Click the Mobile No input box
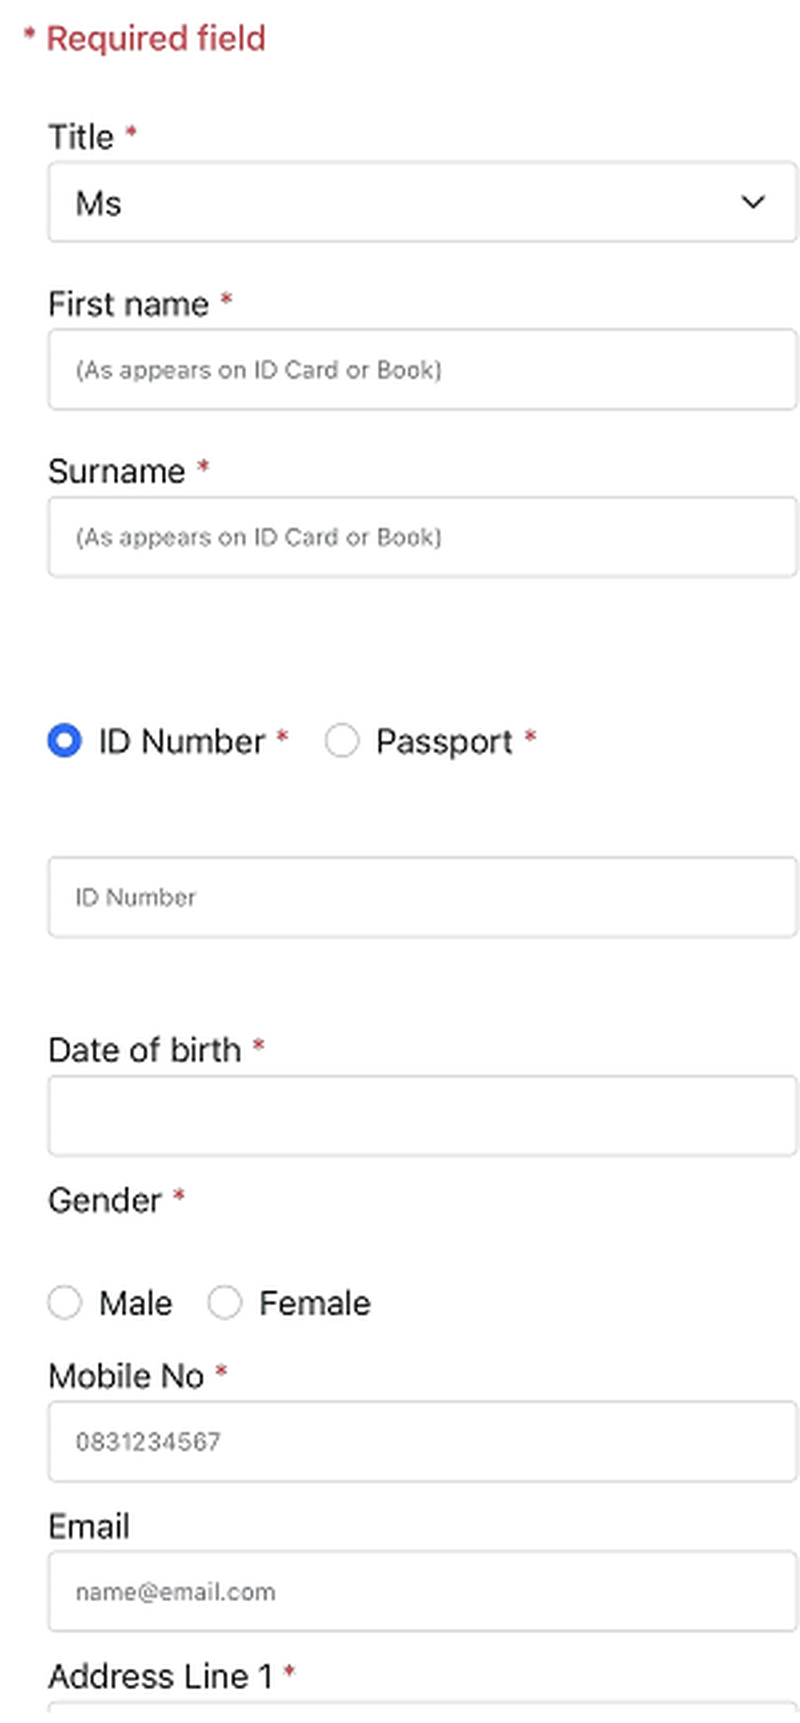Image resolution: width=800 pixels, height=1723 pixels. point(422,1441)
